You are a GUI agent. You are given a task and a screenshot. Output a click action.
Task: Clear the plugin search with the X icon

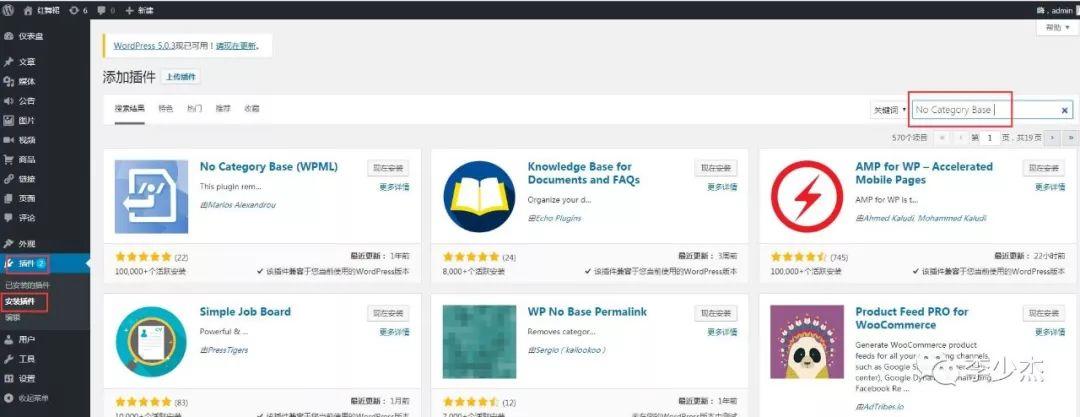[1064, 110]
